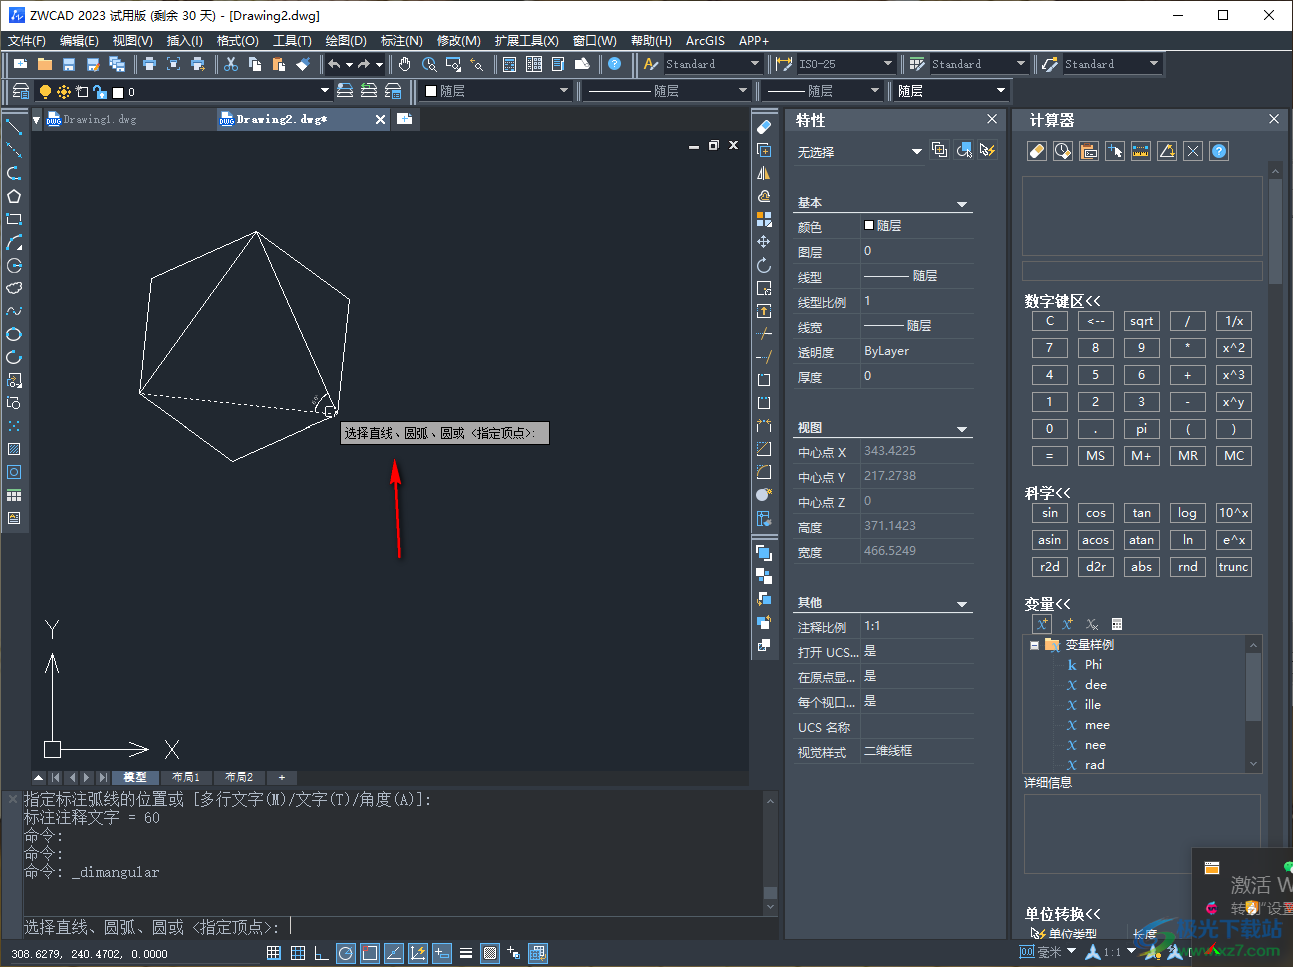Select the Rectangle drawing tool

click(14, 219)
